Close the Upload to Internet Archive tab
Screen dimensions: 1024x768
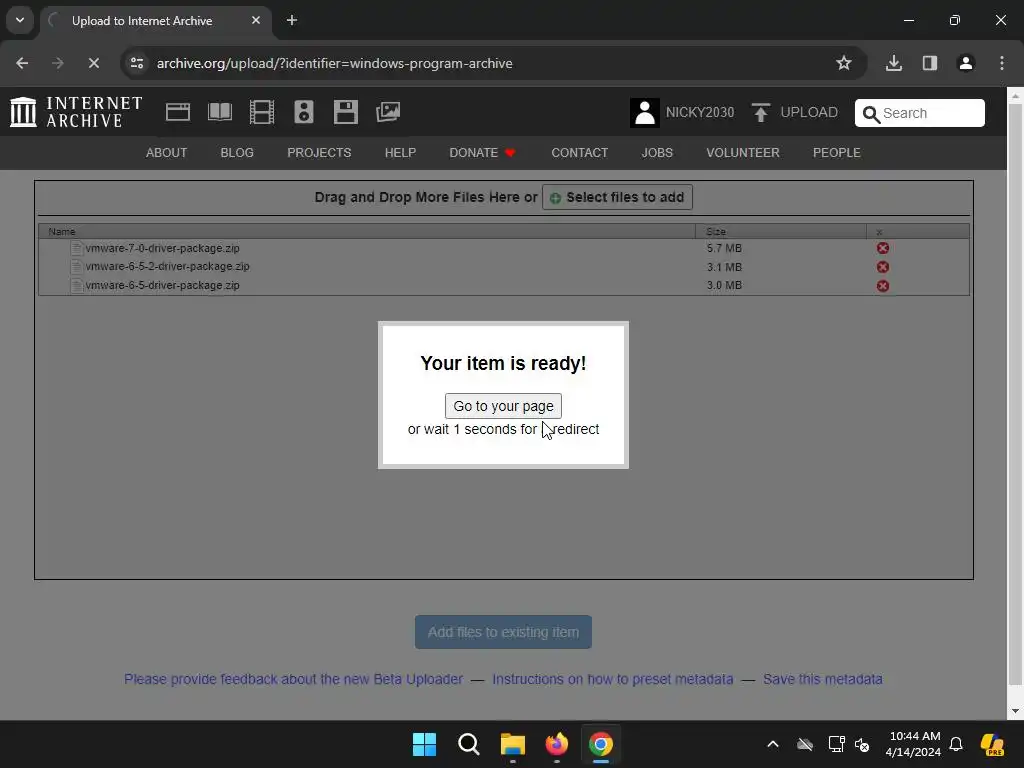coord(256,20)
